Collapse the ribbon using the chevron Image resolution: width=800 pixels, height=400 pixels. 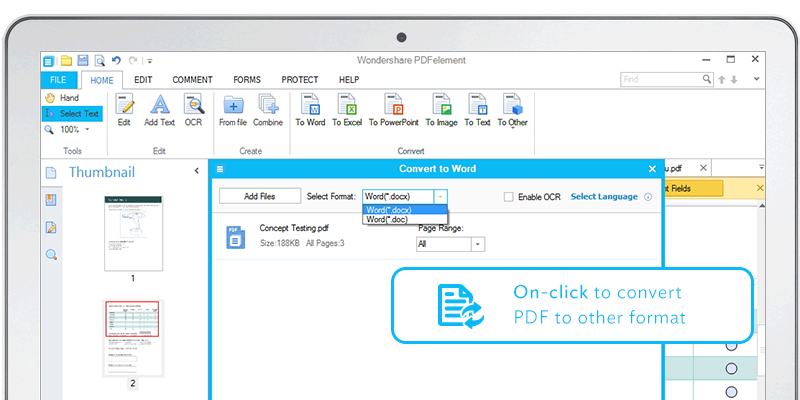pos(757,79)
